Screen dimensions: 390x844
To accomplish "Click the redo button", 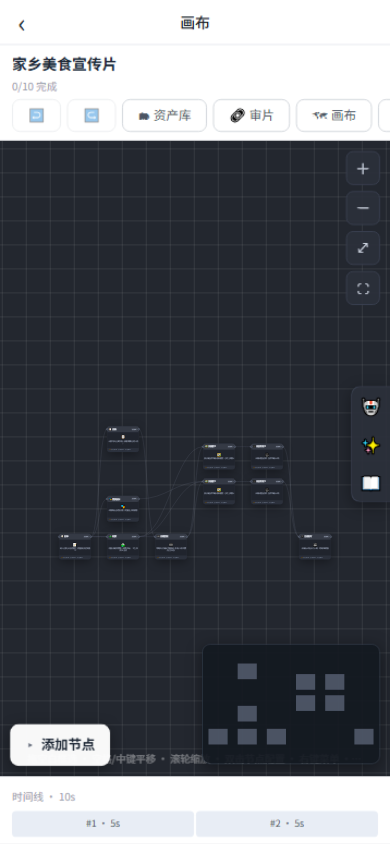I will 91,115.
